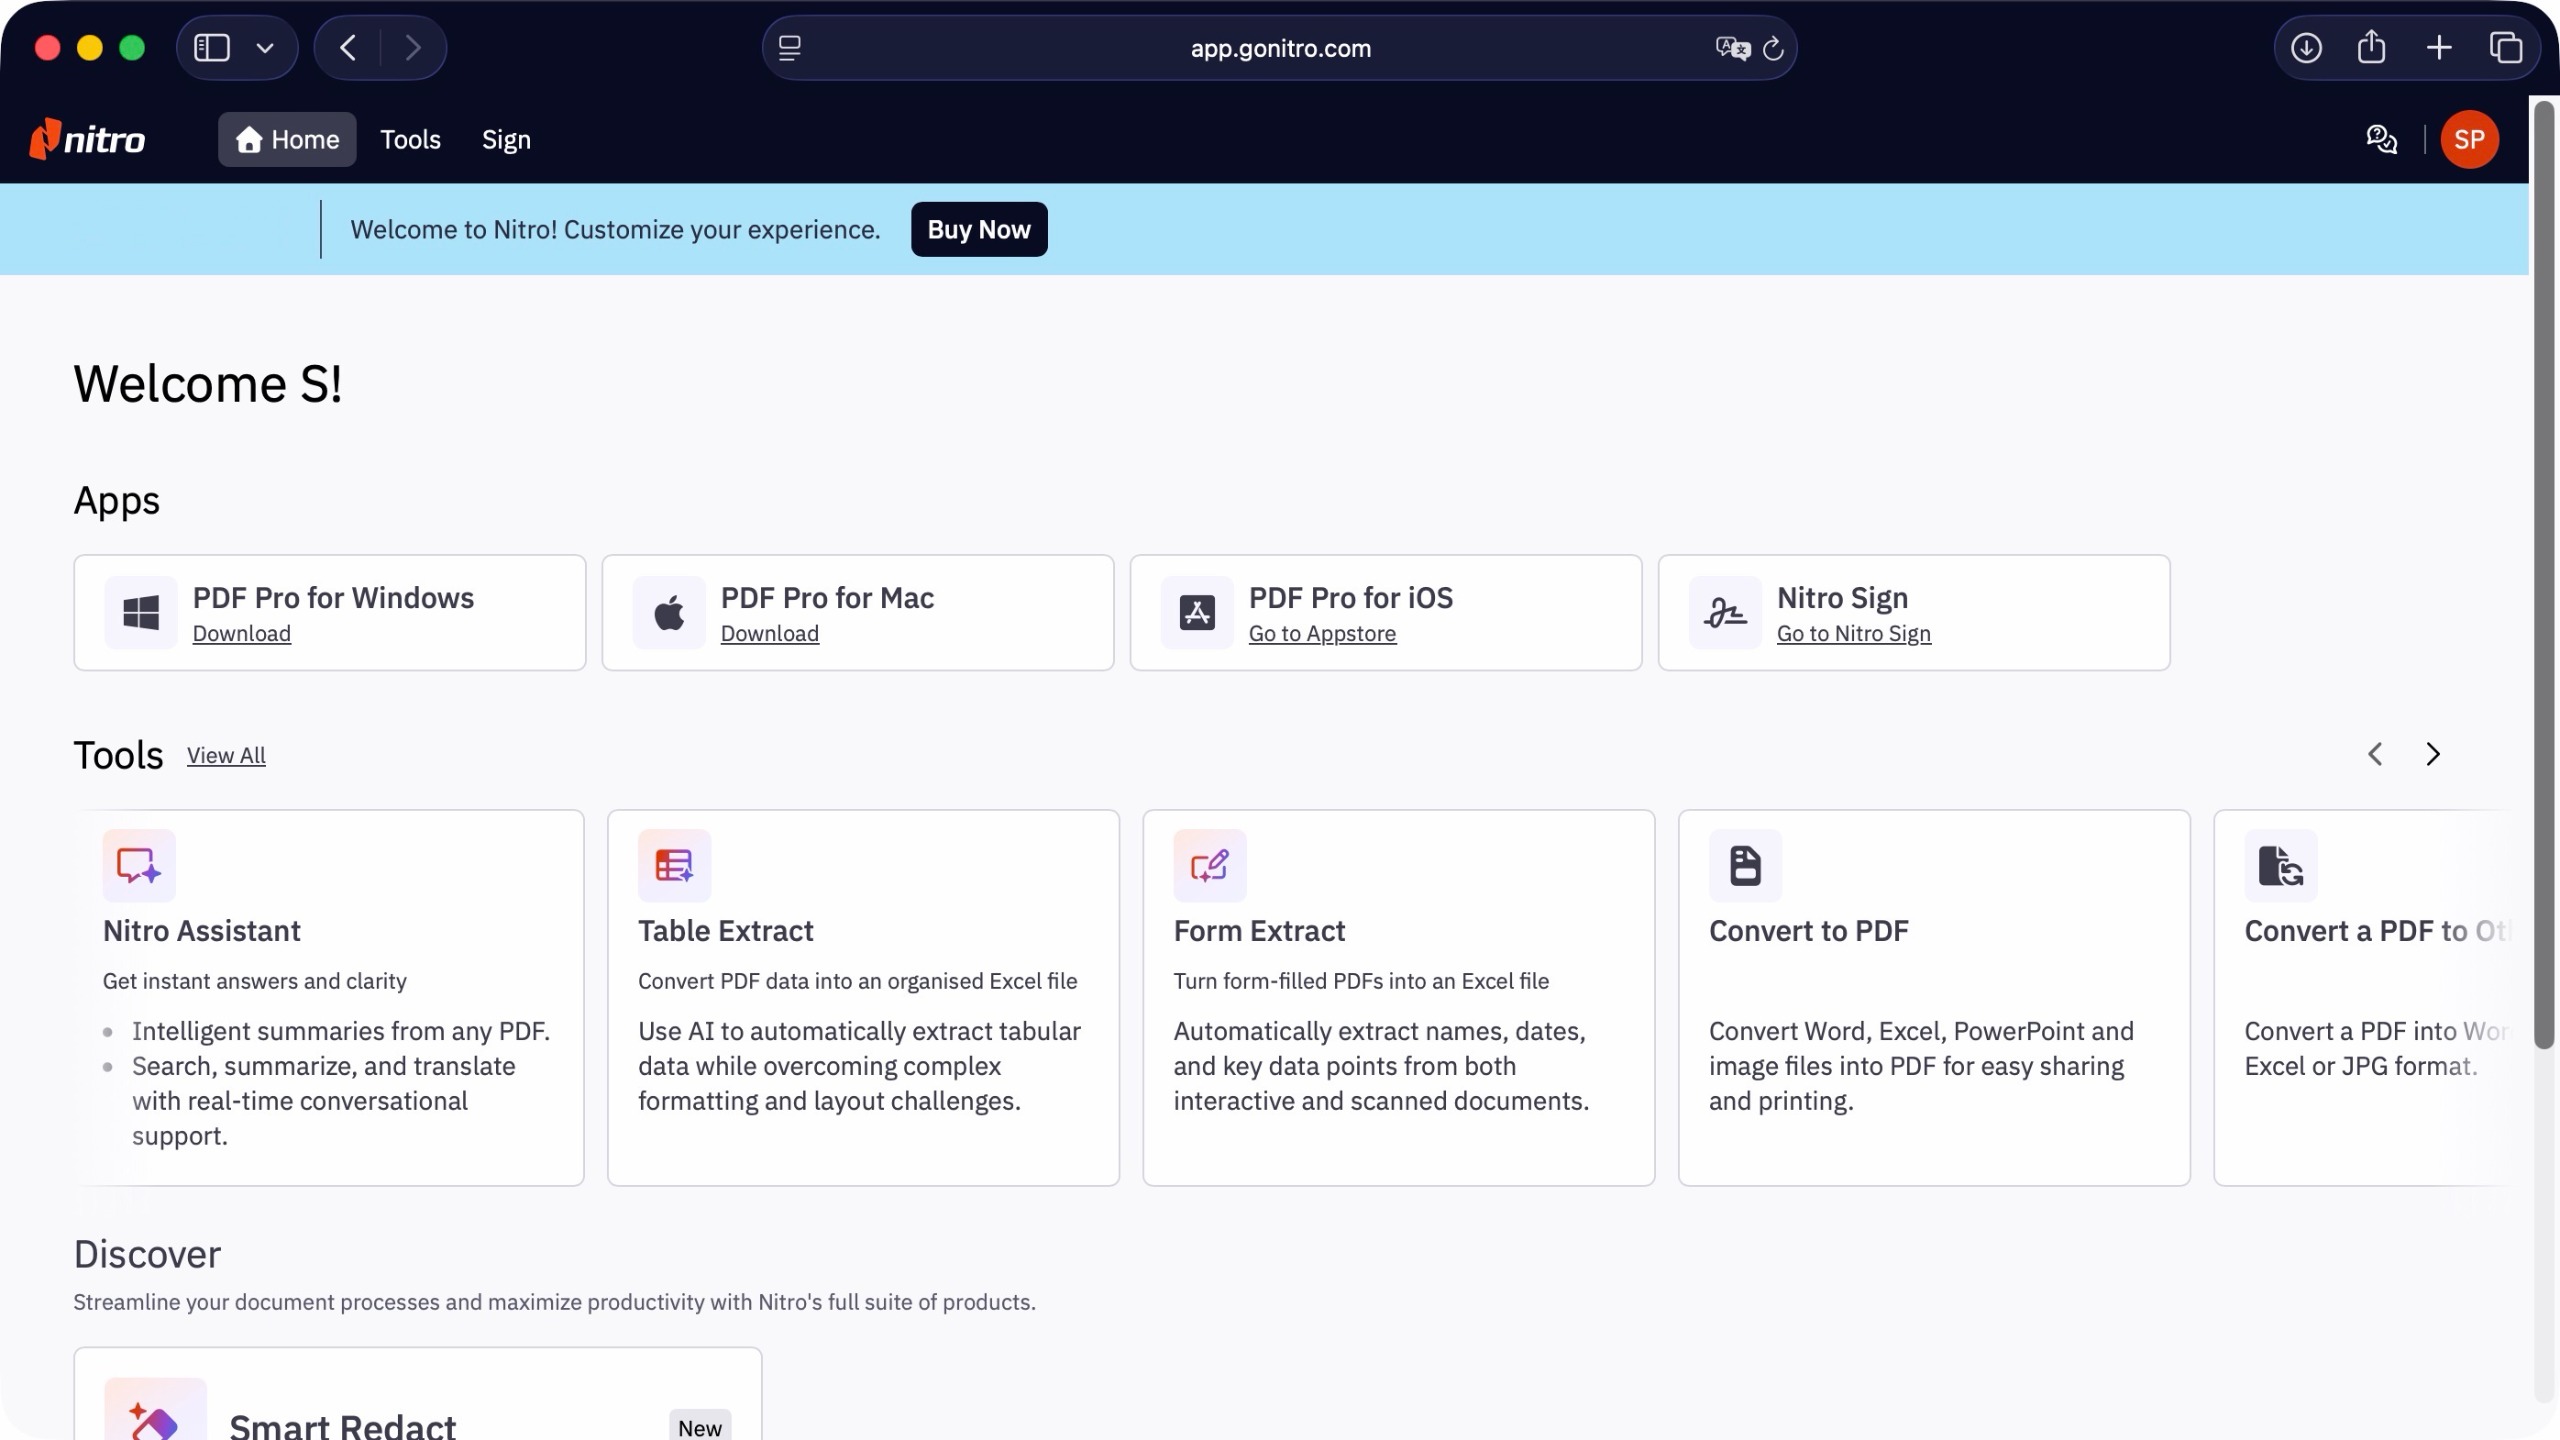Click the Smart Redact icon
The width and height of the screenshot is (2560, 1440).
coord(155,1410)
